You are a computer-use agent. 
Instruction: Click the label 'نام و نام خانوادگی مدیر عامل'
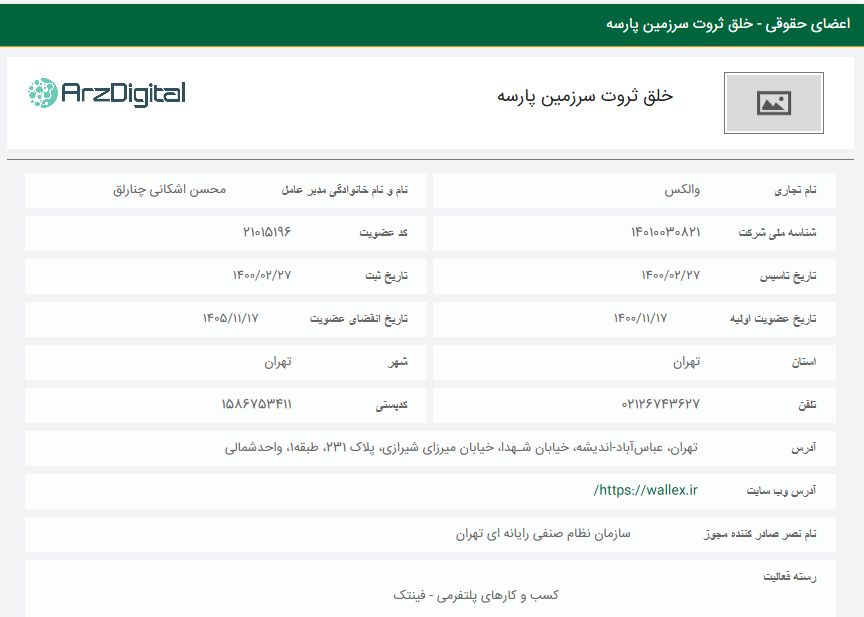point(345,191)
